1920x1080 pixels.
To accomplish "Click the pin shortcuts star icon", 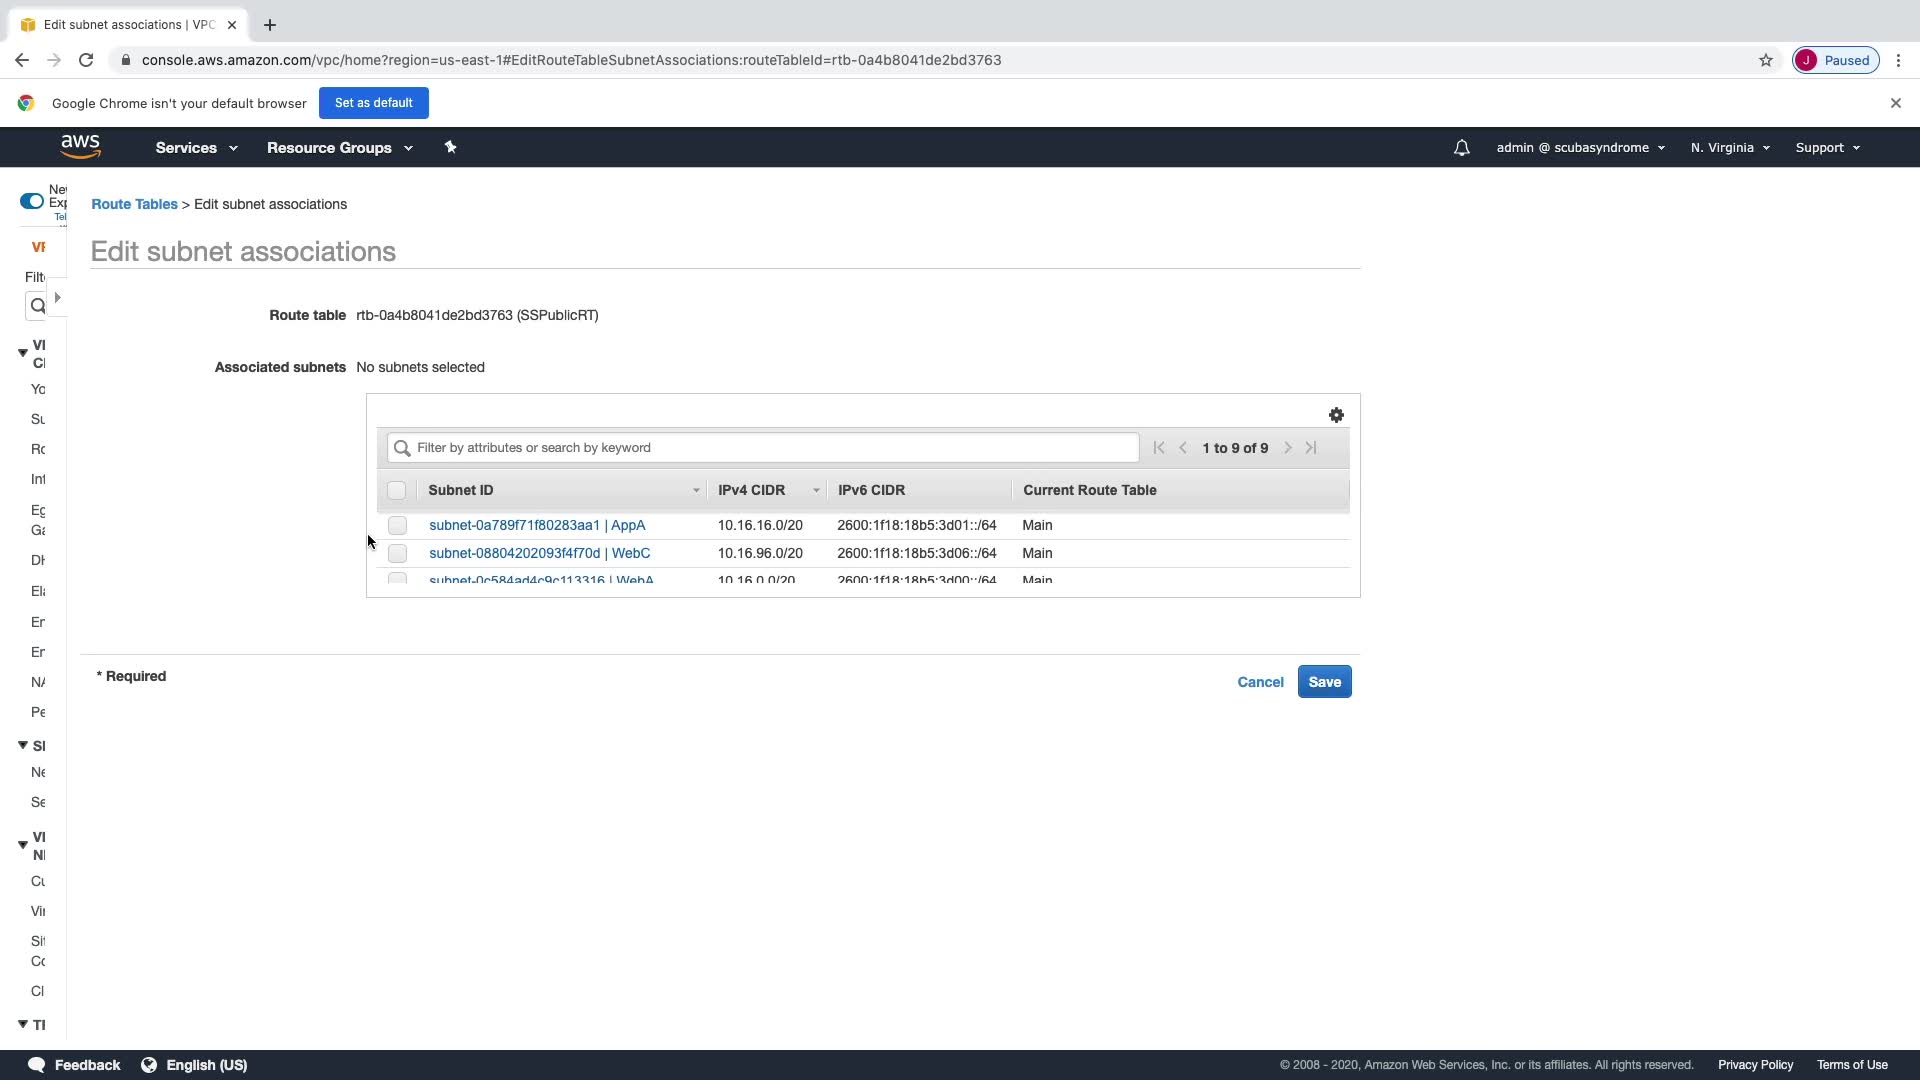I will [450, 147].
